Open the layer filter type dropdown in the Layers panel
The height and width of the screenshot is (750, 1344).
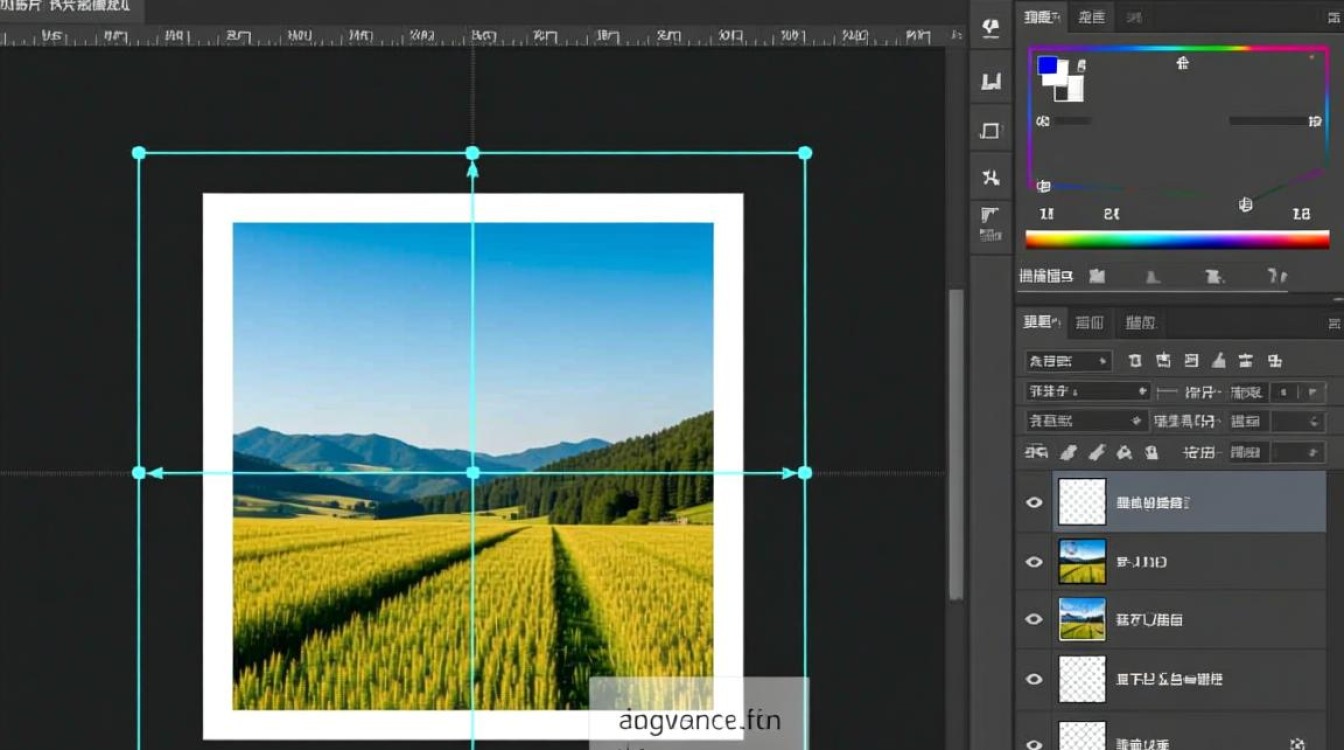click(1067, 361)
